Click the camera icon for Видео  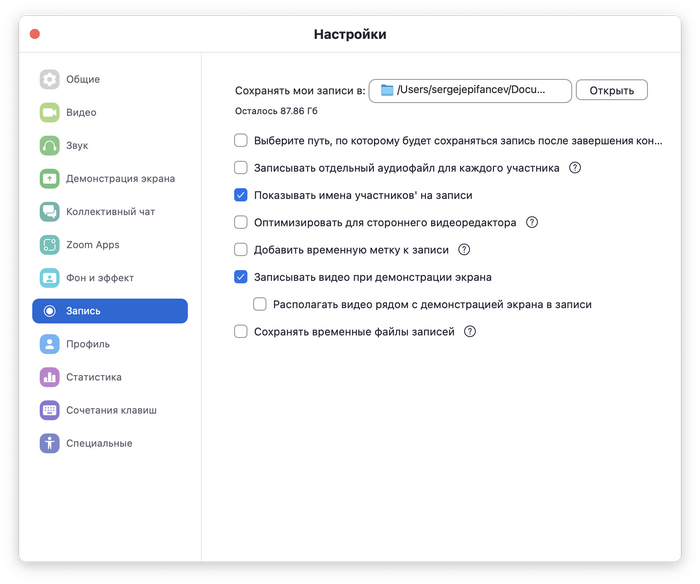click(x=50, y=113)
